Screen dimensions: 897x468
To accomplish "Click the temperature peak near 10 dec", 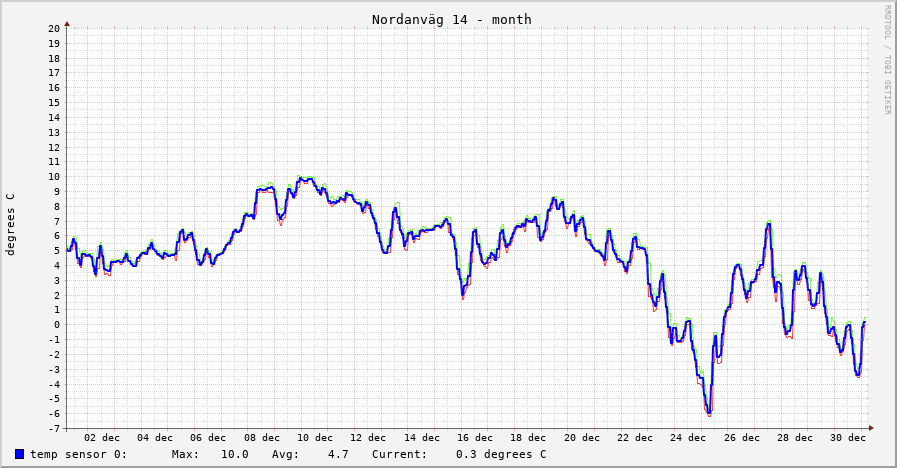I will 301,178.
